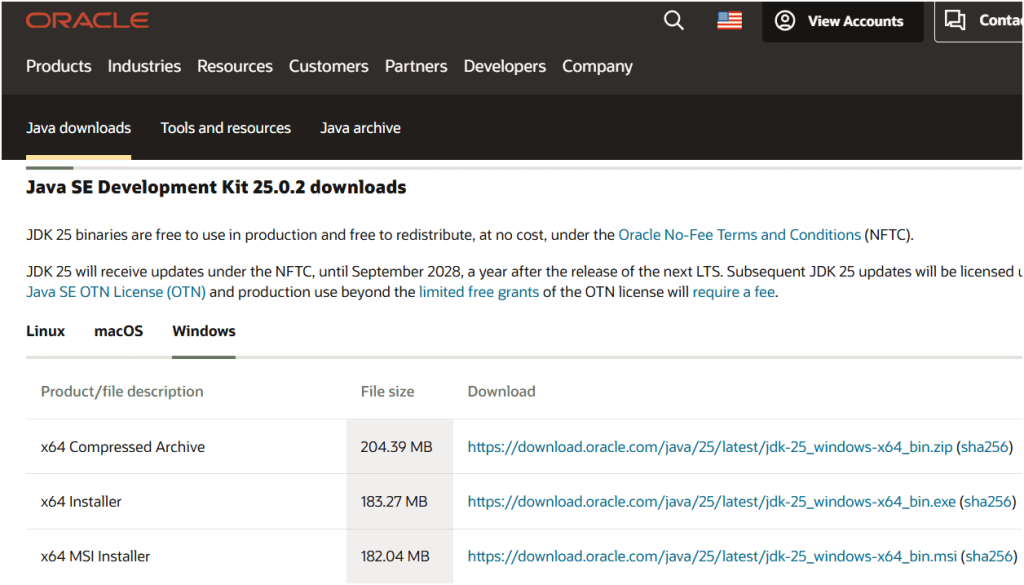Open the Developers menu
Image resolution: width=1024 pixels, height=585 pixels.
(x=505, y=66)
